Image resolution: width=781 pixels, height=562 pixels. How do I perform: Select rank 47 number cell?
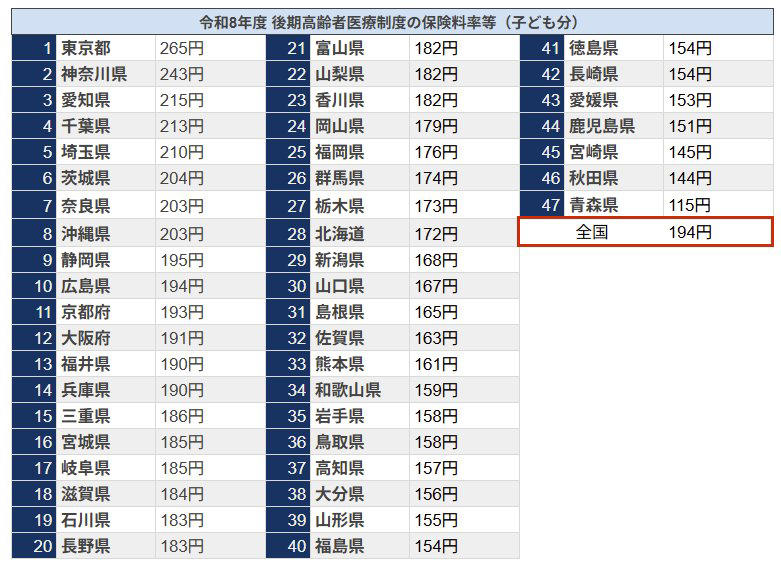click(542, 204)
